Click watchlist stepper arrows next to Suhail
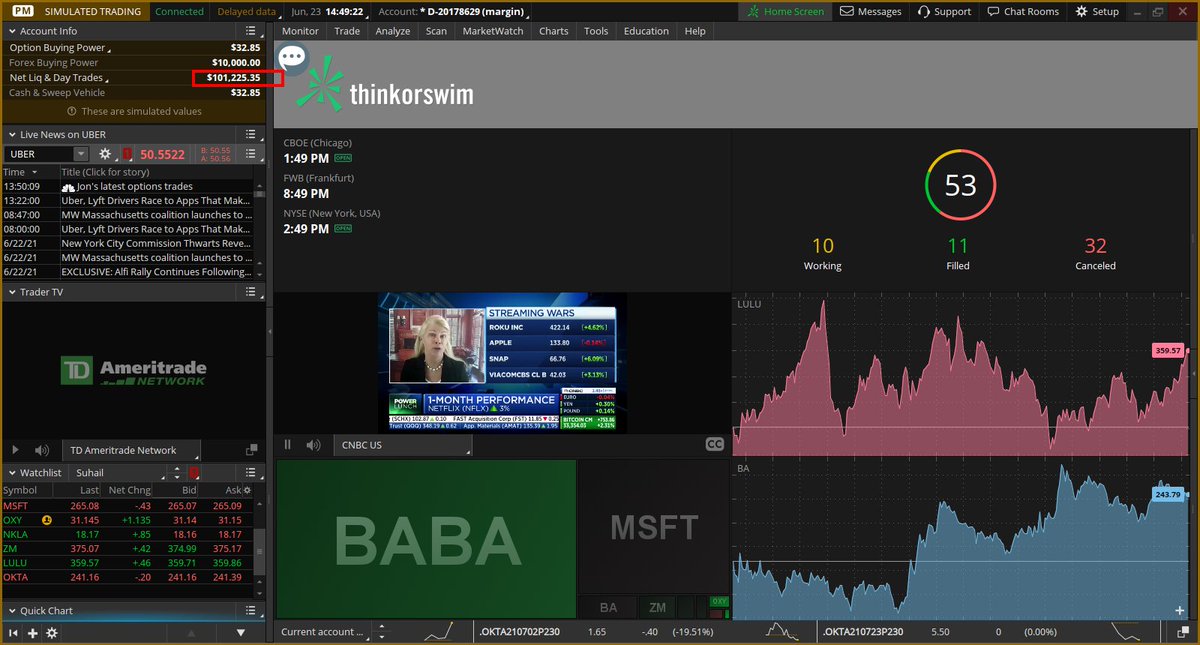This screenshot has width=1200, height=645. [177, 472]
